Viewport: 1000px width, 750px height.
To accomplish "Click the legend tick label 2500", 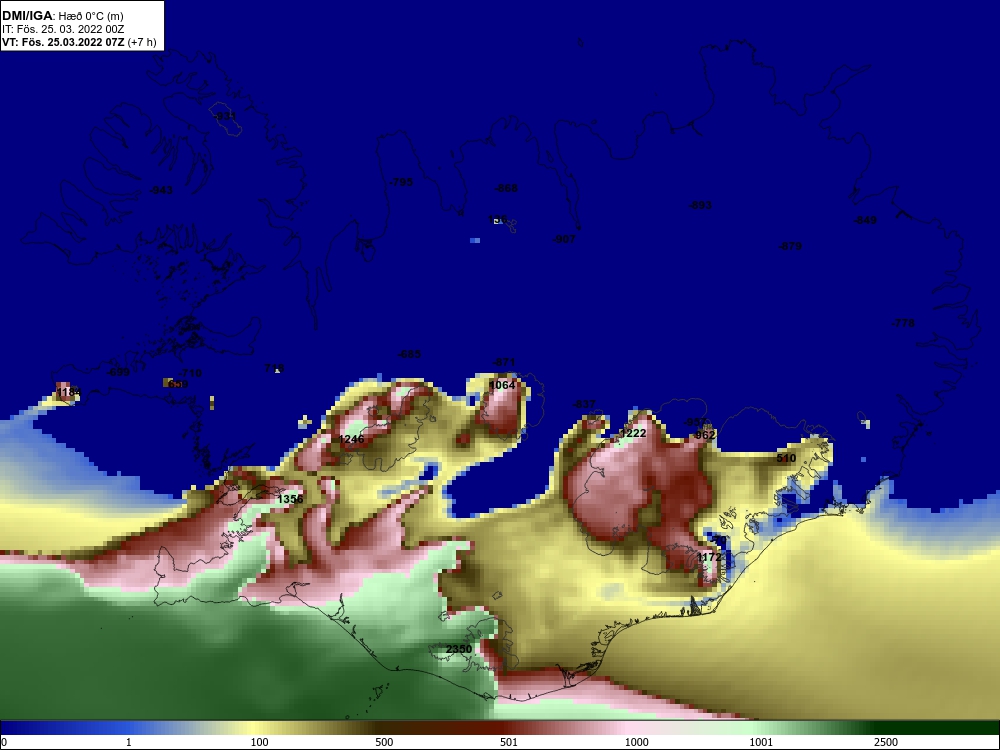I will coord(886,742).
